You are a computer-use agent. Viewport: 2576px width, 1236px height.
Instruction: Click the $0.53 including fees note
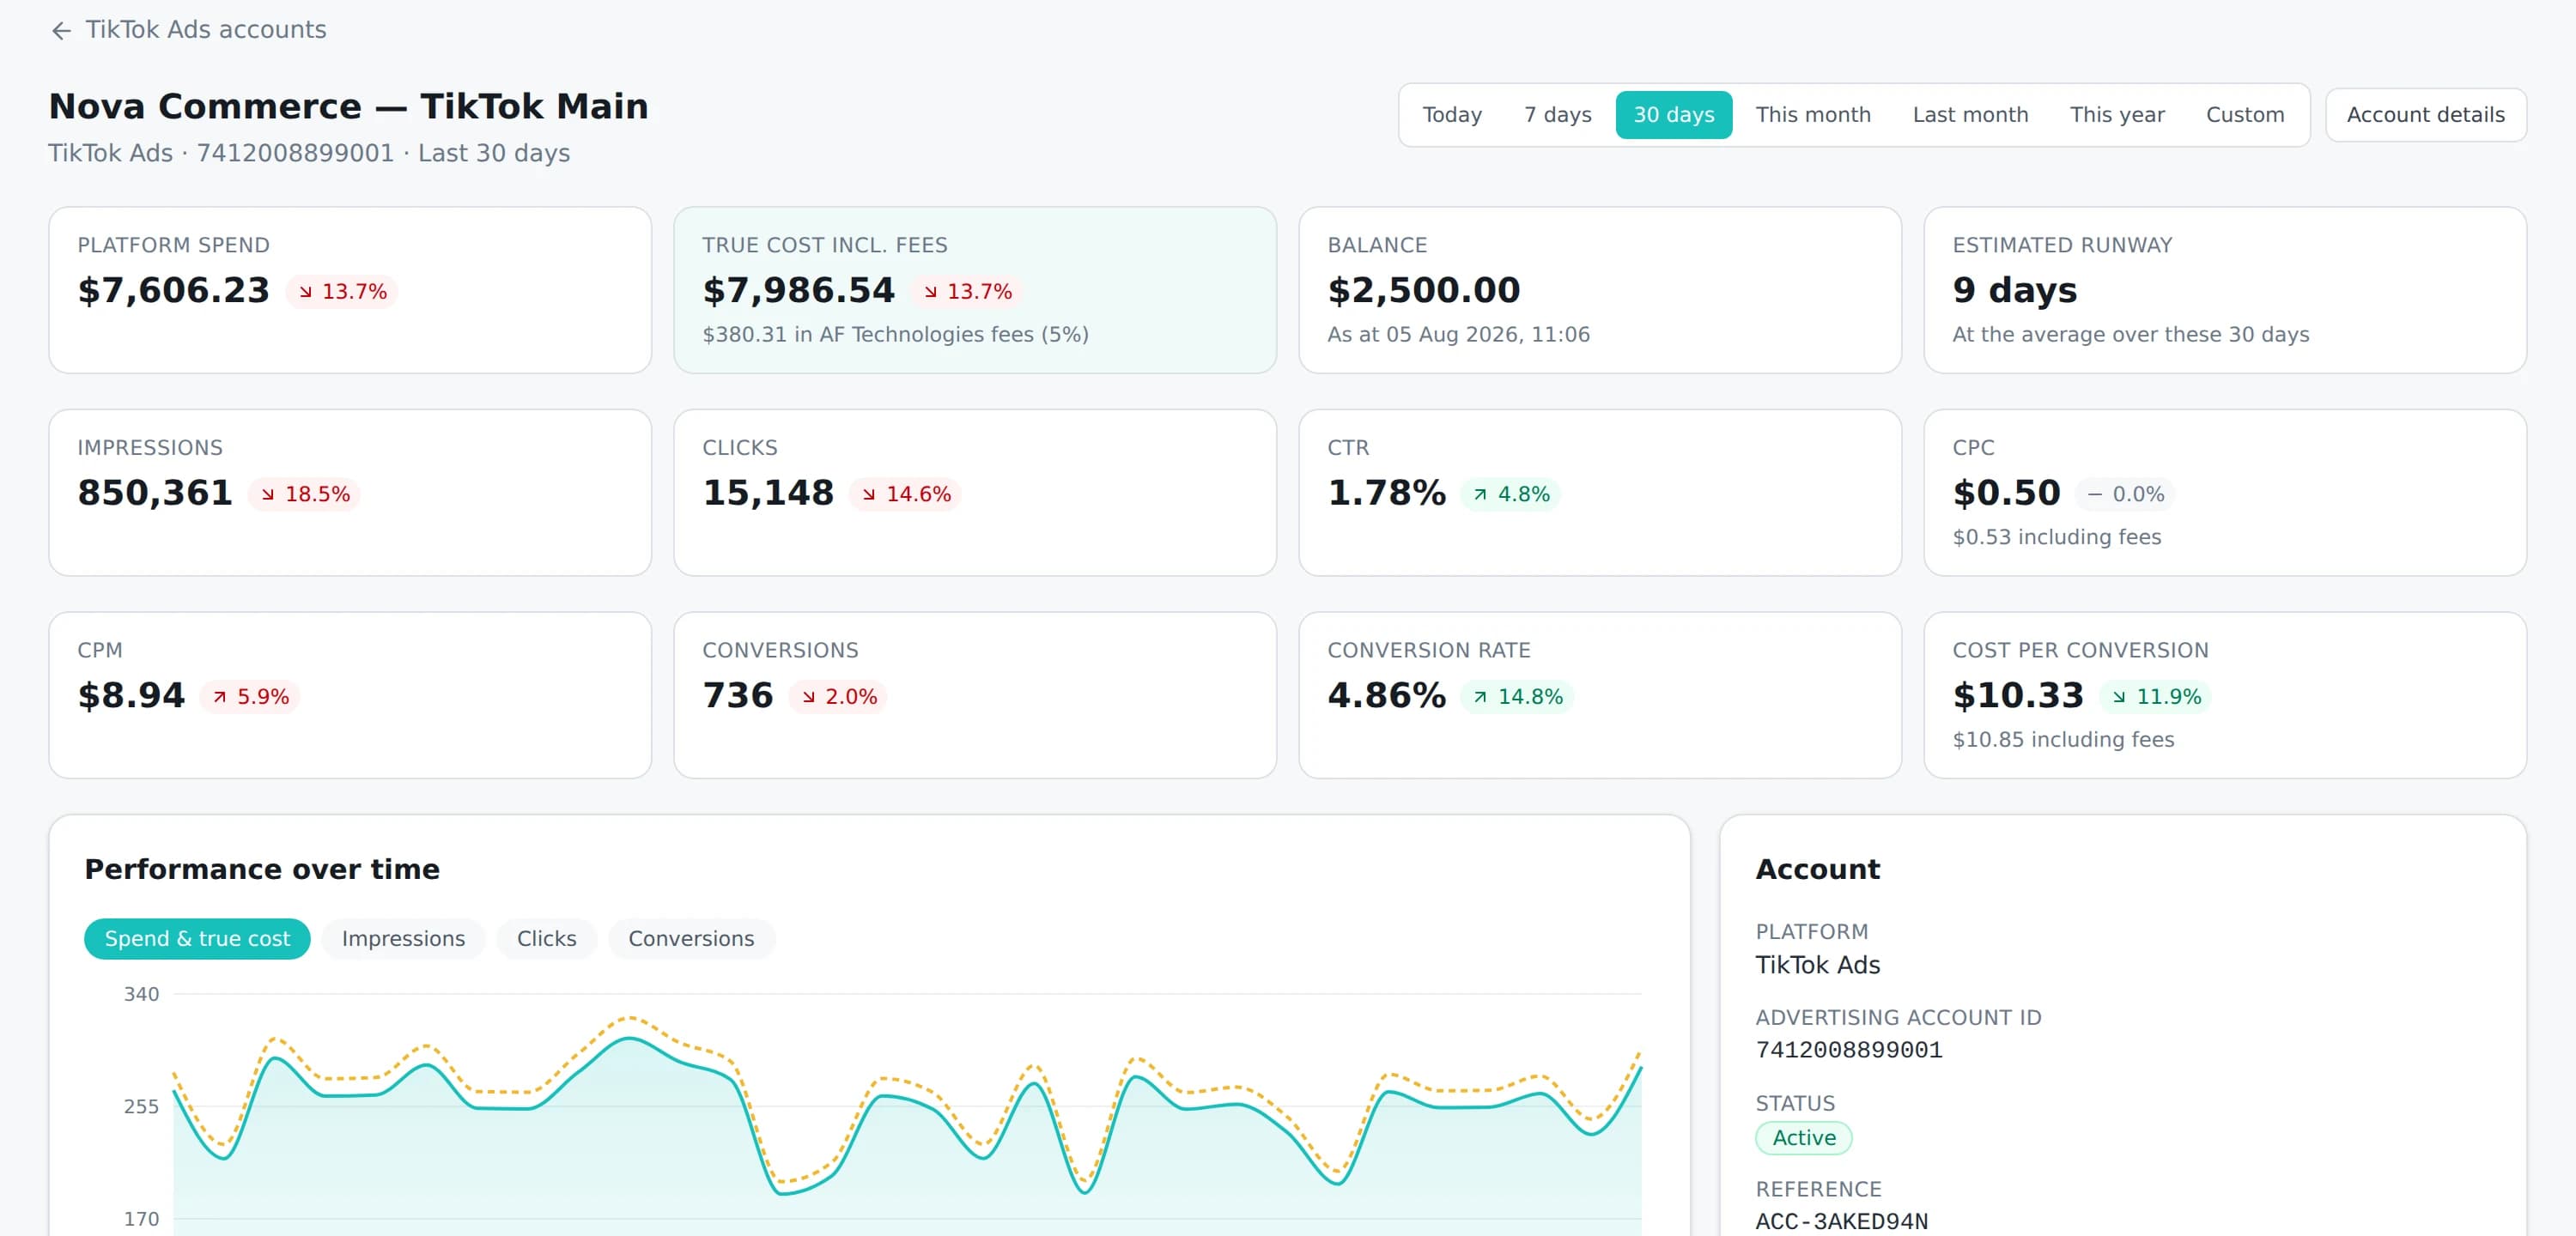click(2056, 537)
